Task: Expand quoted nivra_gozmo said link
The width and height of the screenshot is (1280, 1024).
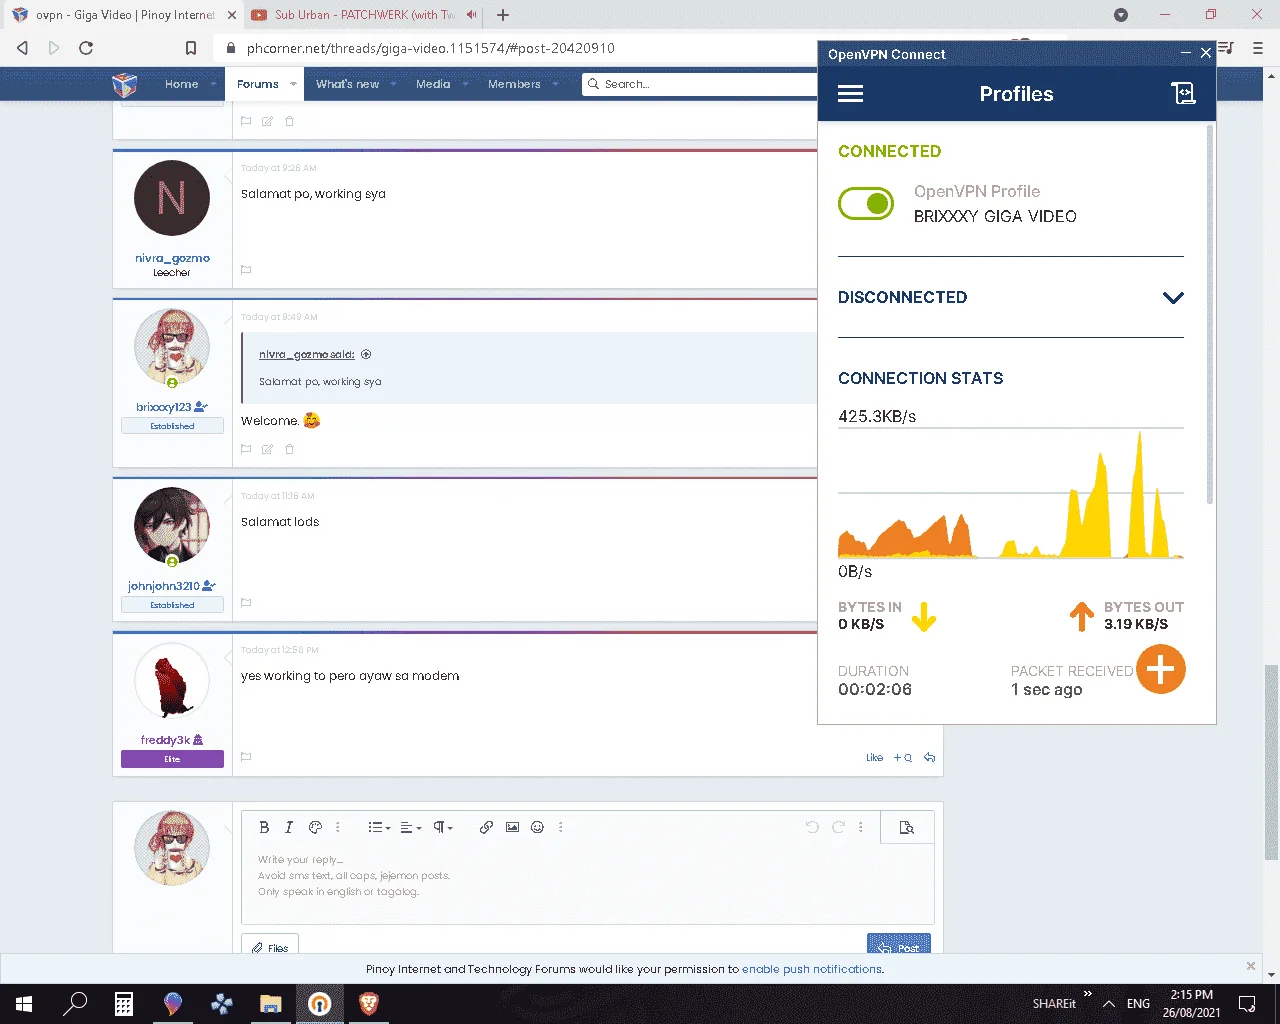Action: pos(307,354)
